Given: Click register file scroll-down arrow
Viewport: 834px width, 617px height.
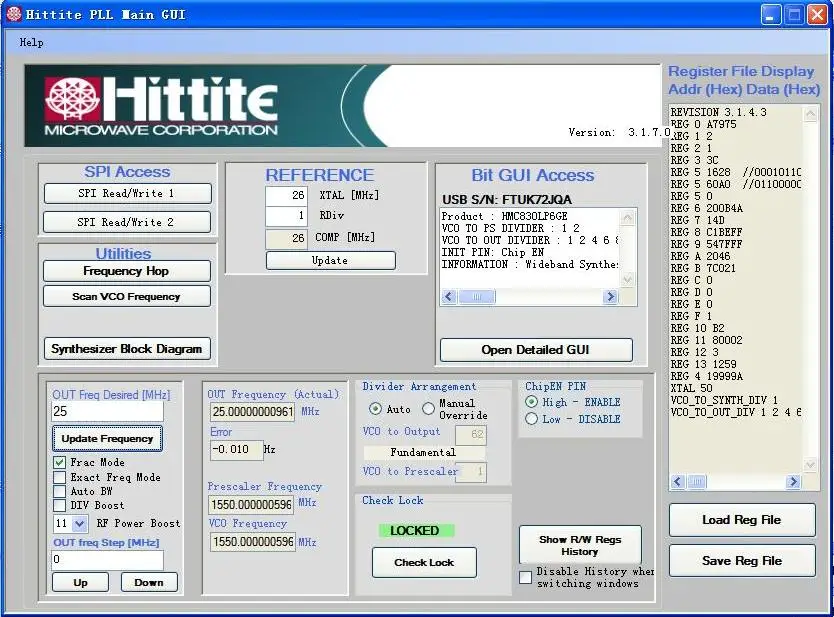Looking at the screenshot, I should point(810,465).
